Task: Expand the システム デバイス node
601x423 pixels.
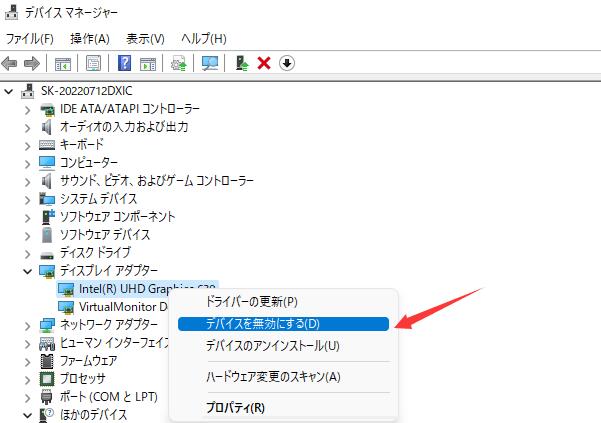Action: click(27, 200)
